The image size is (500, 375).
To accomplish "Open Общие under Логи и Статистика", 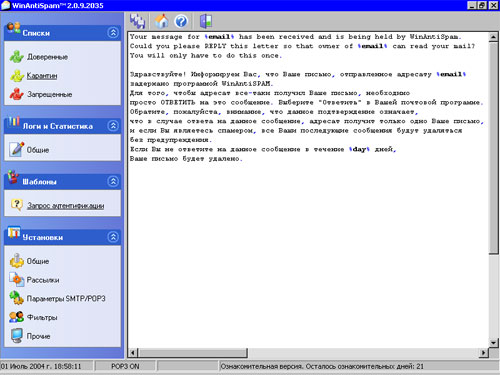I will coord(38,150).
